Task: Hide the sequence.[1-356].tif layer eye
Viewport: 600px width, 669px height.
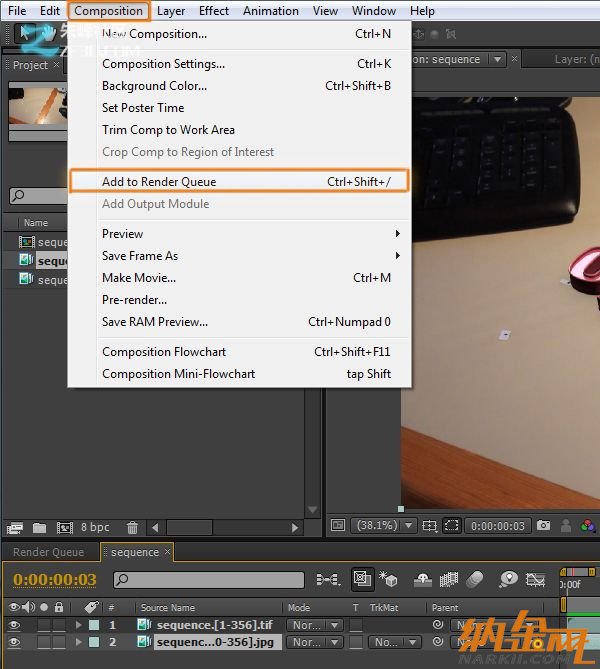Action: [x=14, y=625]
